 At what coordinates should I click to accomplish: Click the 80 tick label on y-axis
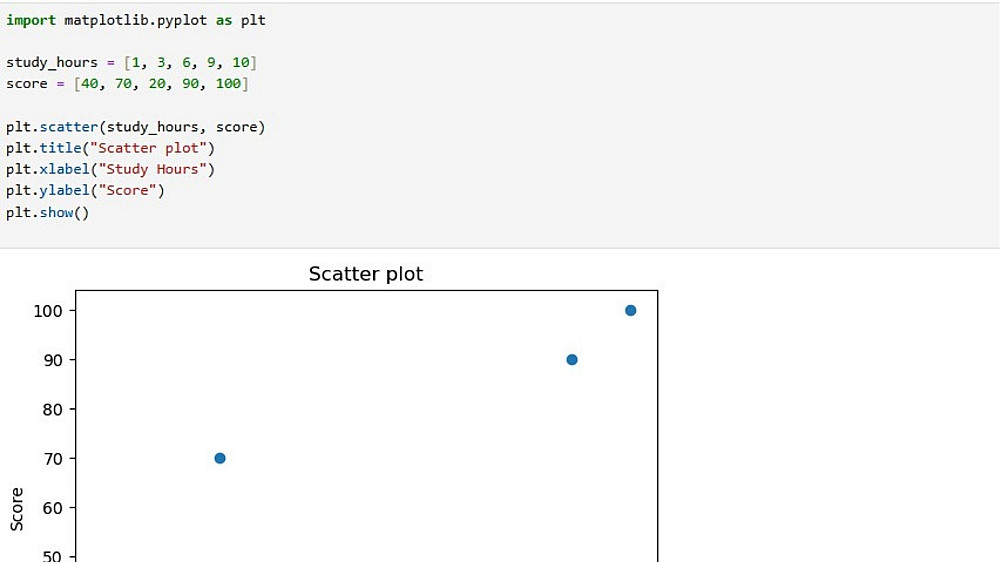[52, 409]
